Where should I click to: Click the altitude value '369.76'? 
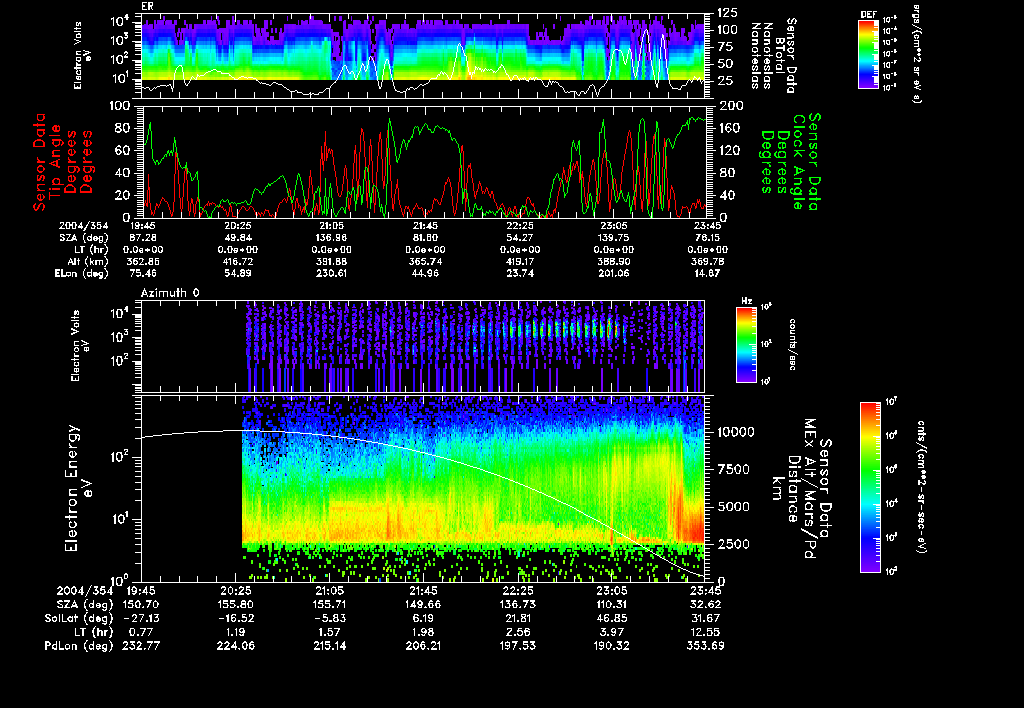[707, 262]
